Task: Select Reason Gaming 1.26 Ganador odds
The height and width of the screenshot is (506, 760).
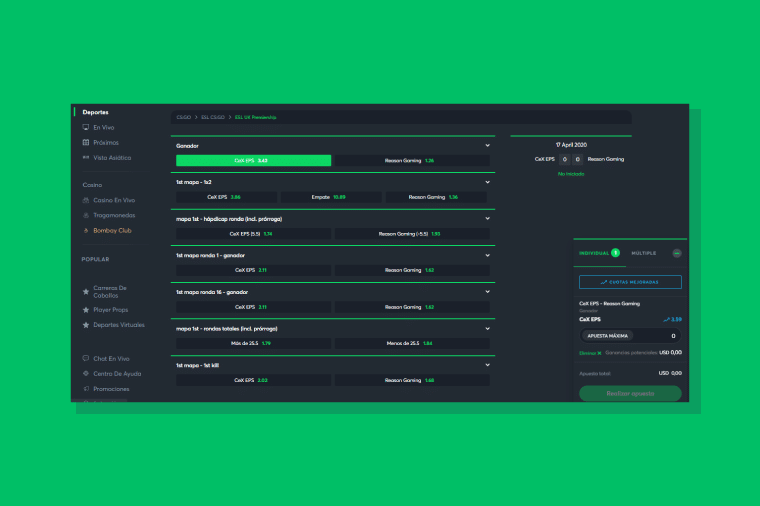Action: coord(412,160)
